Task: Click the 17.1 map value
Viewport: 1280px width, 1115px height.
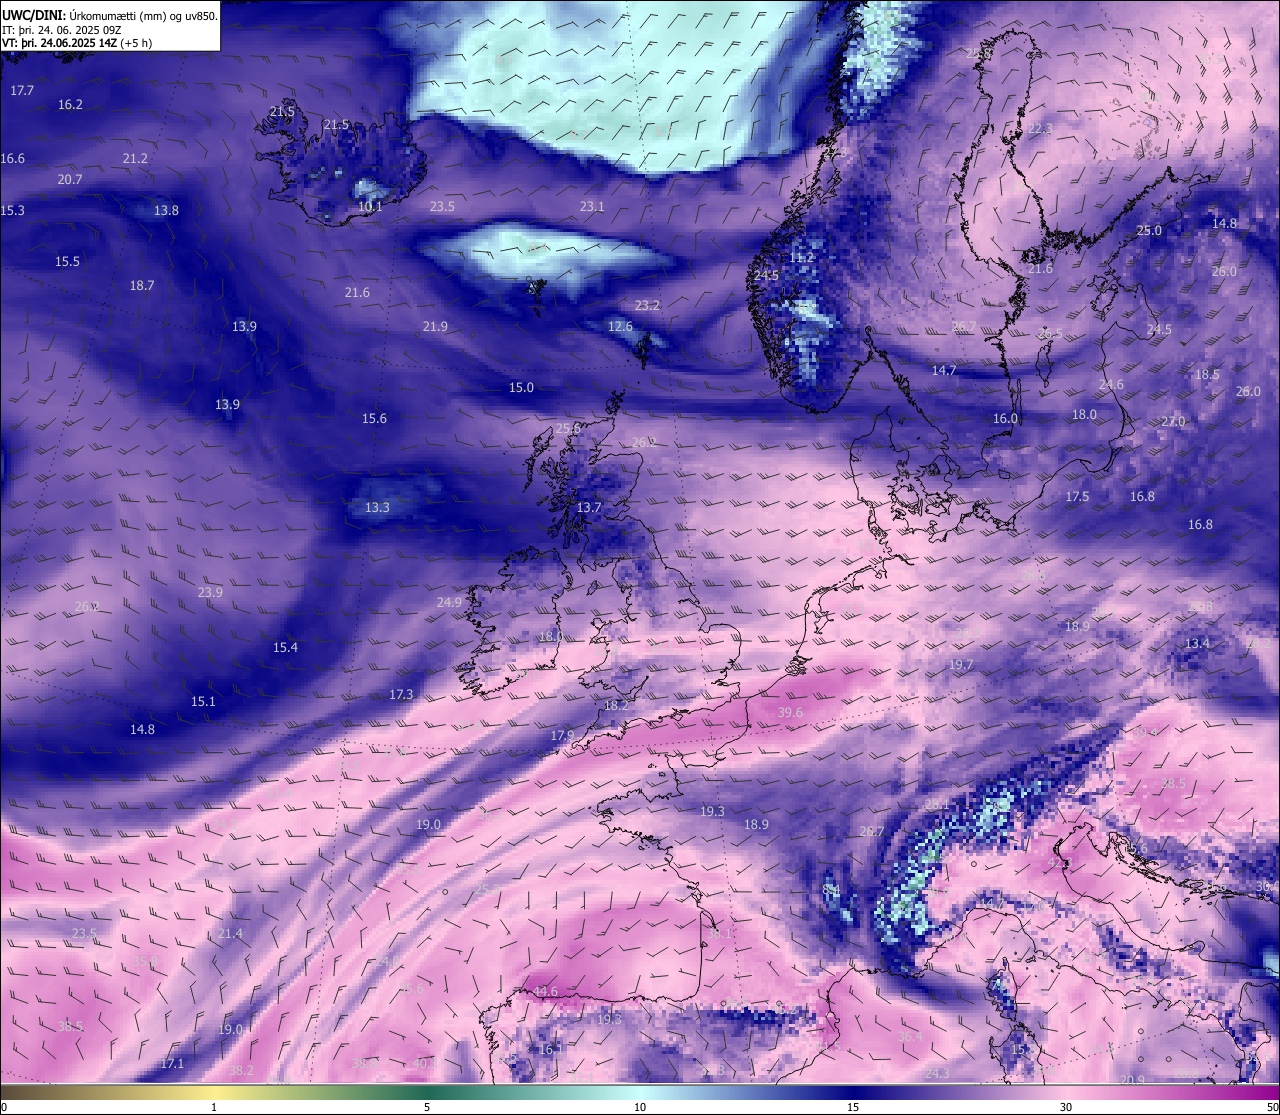Action: (172, 1064)
